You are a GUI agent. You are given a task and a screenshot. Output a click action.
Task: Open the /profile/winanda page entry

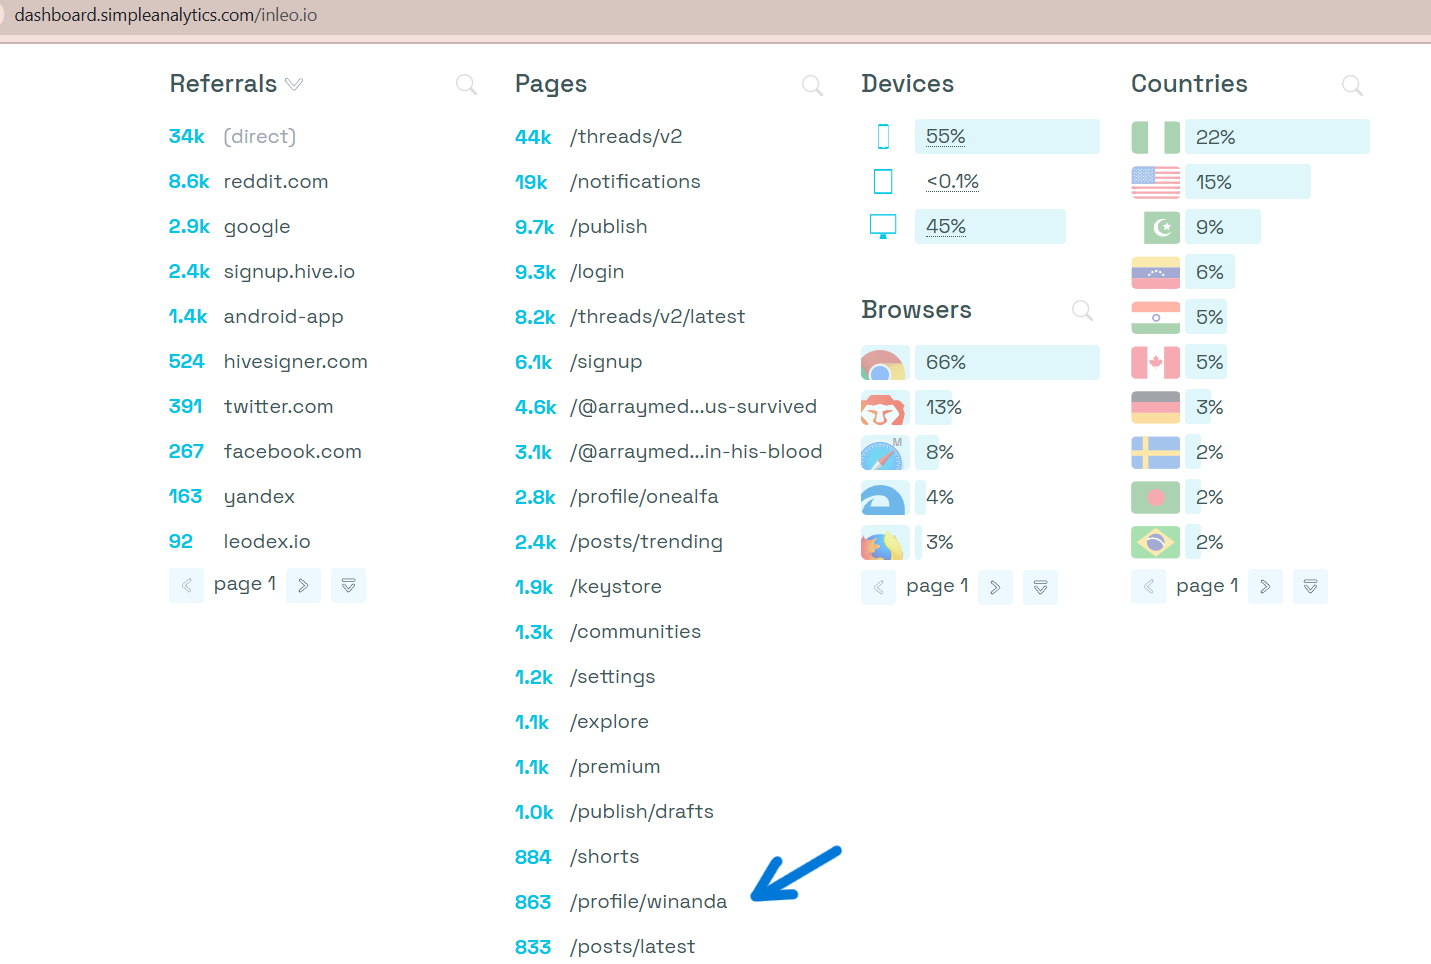[x=648, y=902]
